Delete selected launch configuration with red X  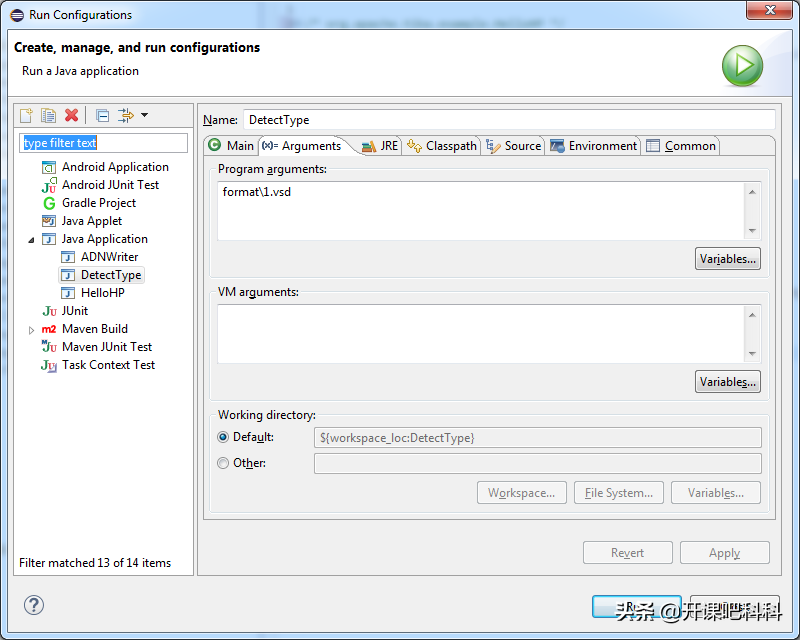click(x=71, y=115)
